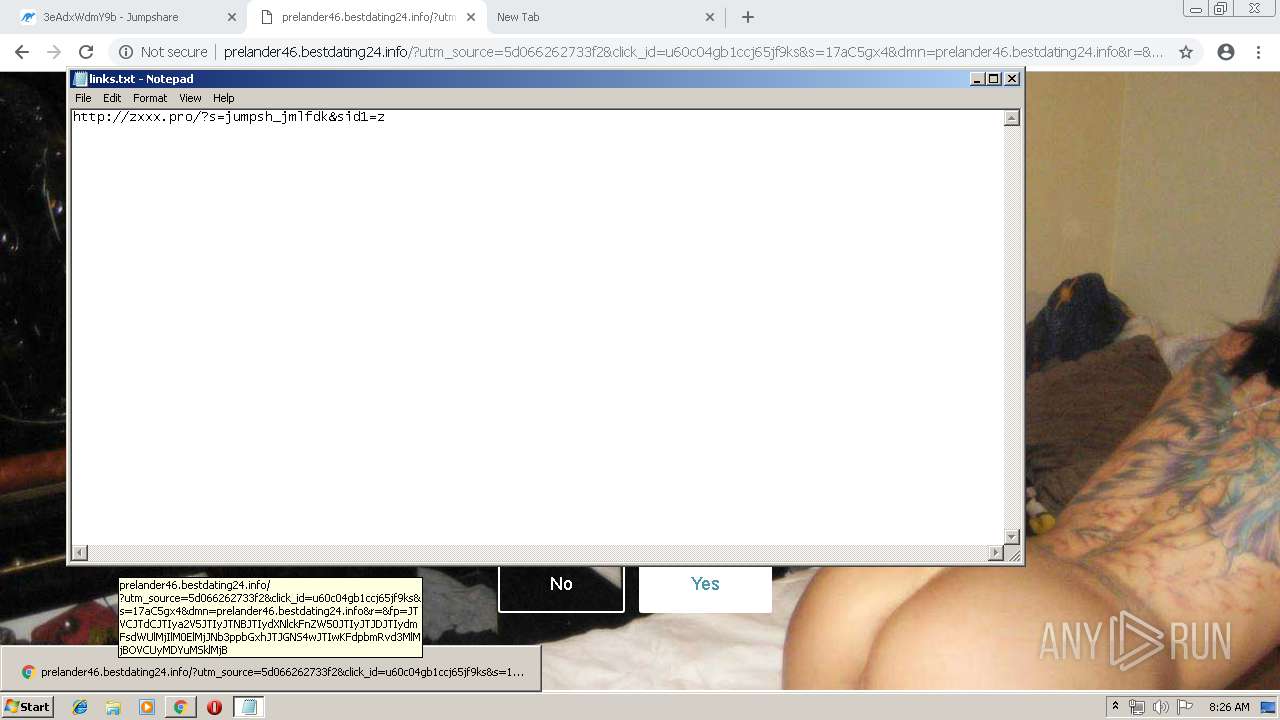Open the Chrome three-dot menu
Viewport: 1280px width, 720px height.
tap(1257, 52)
